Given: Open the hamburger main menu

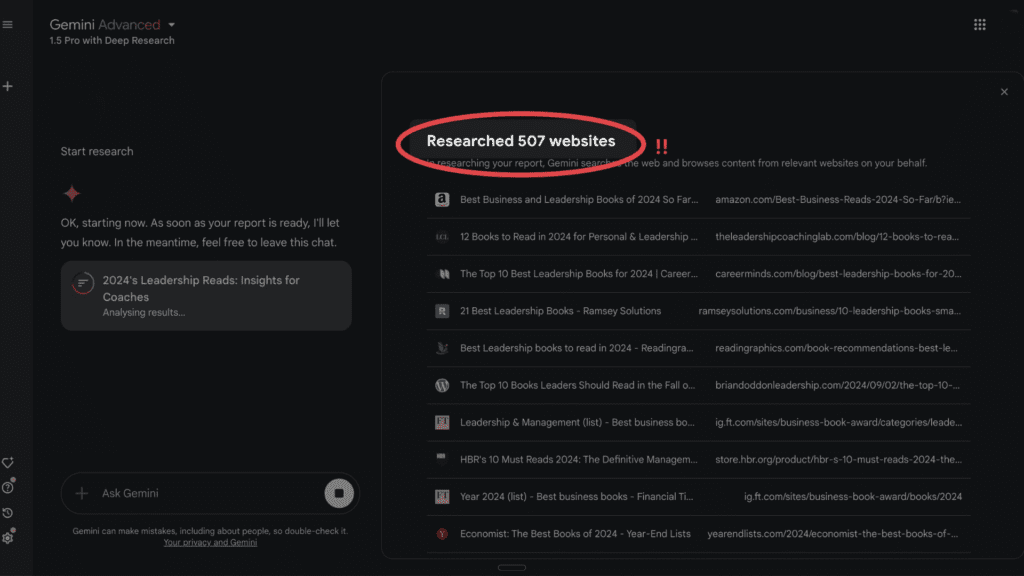Looking at the screenshot, I should 8,25.
